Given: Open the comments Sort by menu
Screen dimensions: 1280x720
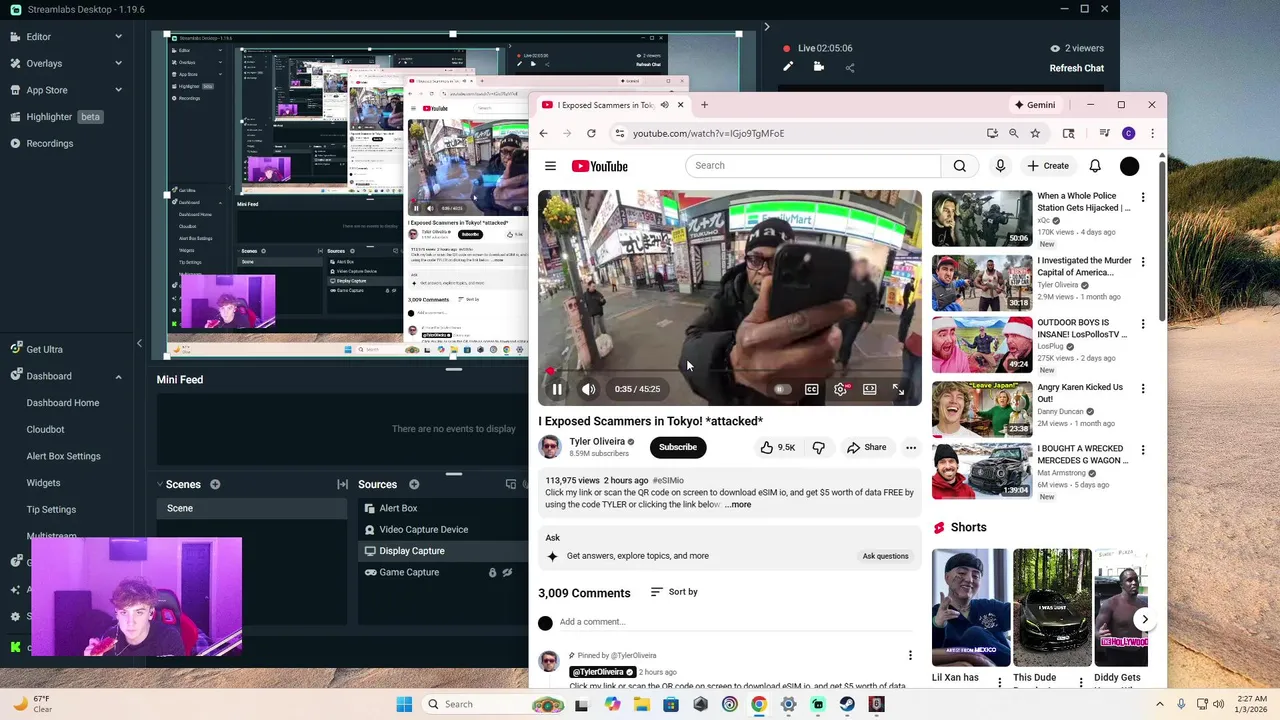Looking at the screenshot, I should (x=674, y=592).
